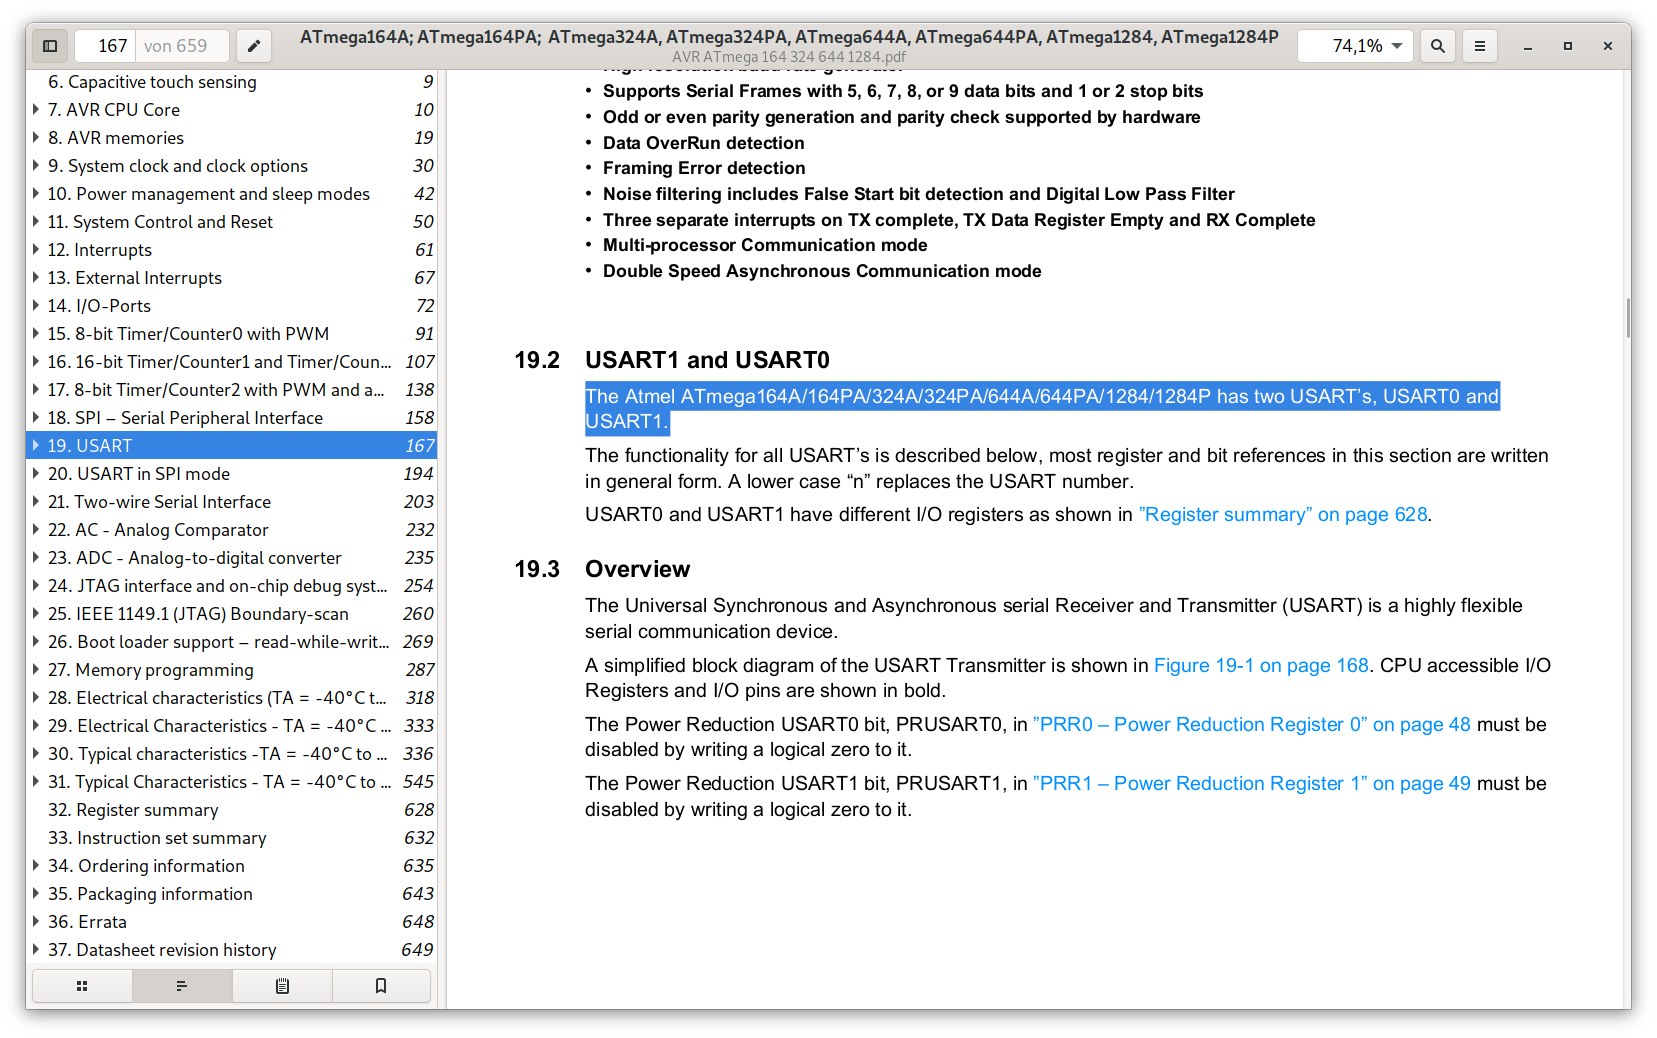The height and width of the screenshot is (1038, 1657).
Task: Select 17. 8-bit Timer/Counter2 with PWM
Action: pos(232,390)
